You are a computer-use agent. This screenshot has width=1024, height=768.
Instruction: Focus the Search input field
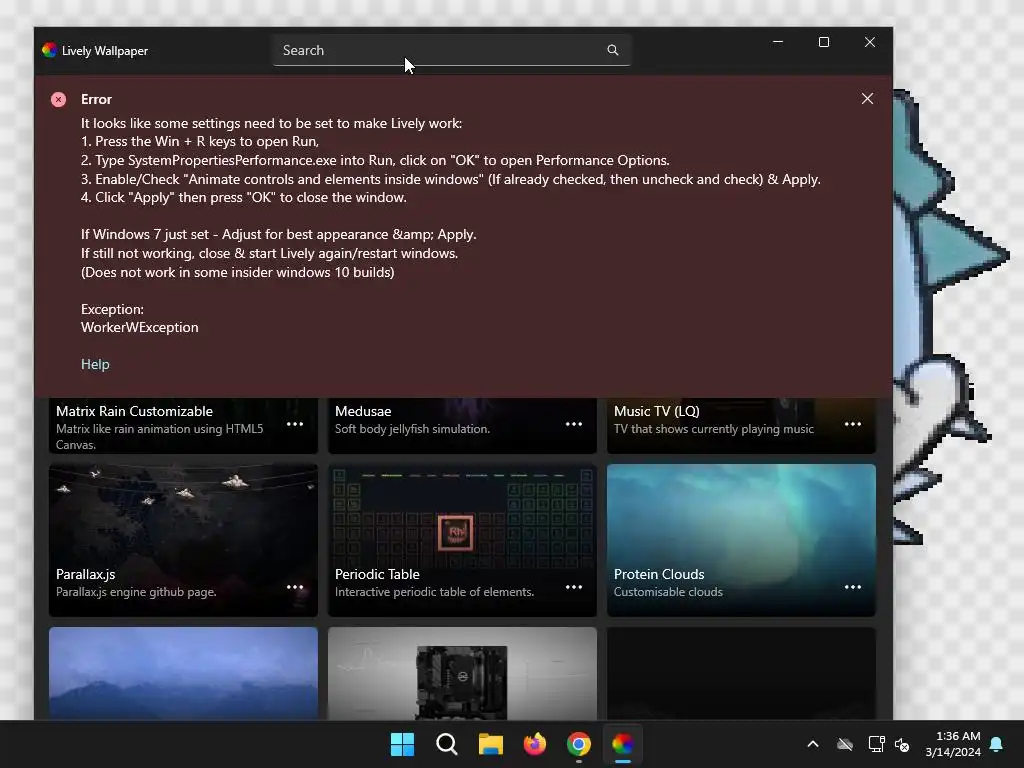click(x=451, y=50)
